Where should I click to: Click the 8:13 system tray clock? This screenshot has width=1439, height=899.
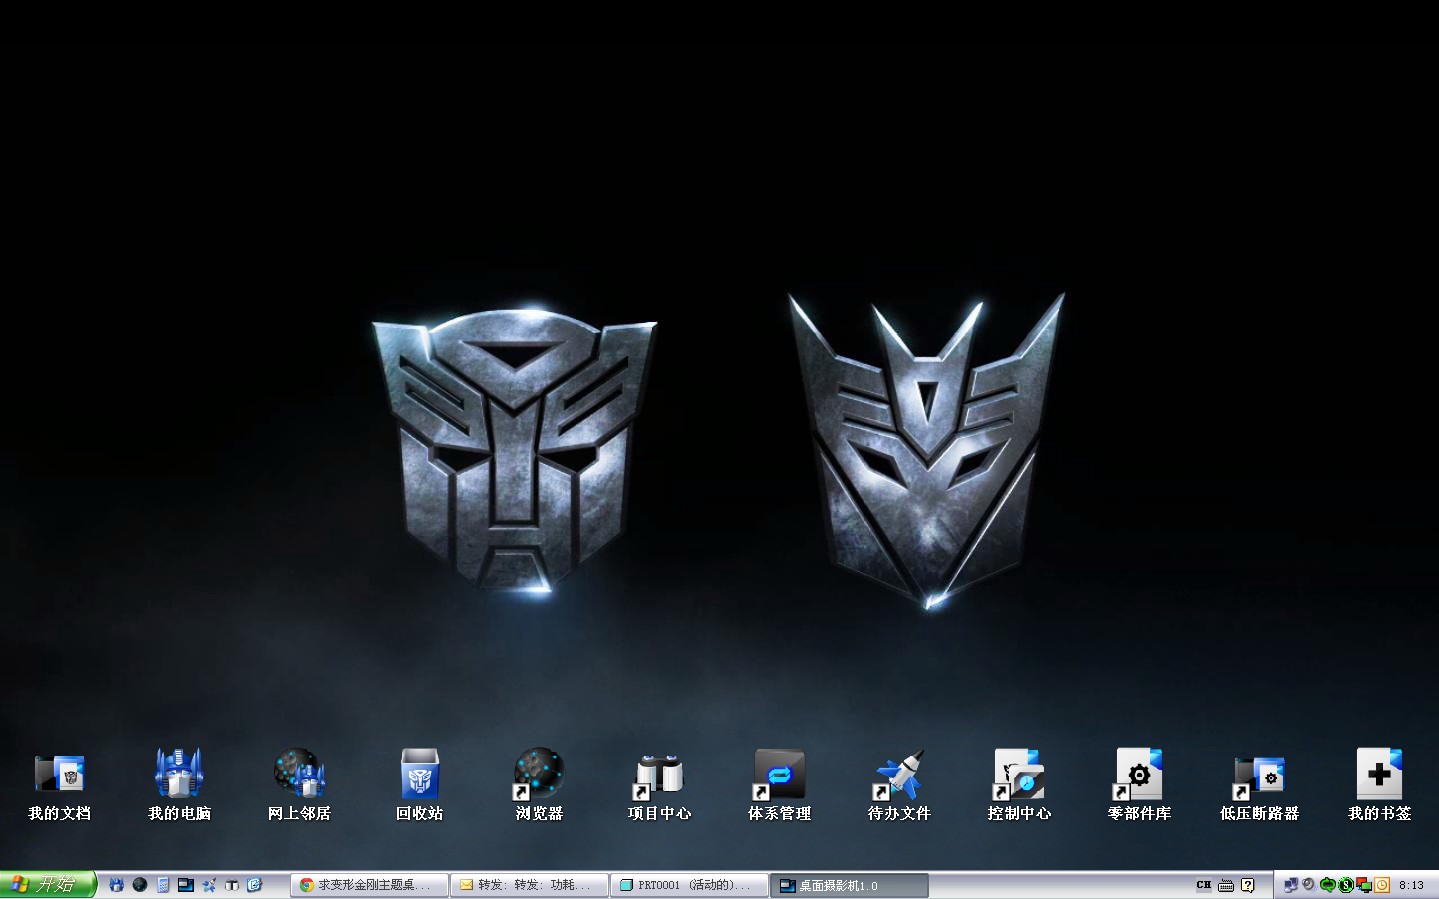pyautogui.click(x=1411, y=885)
